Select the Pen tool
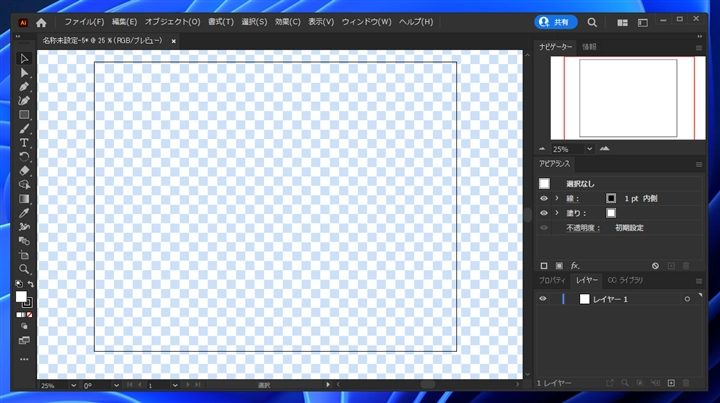720x403 pixels. [x=24, y=87]
